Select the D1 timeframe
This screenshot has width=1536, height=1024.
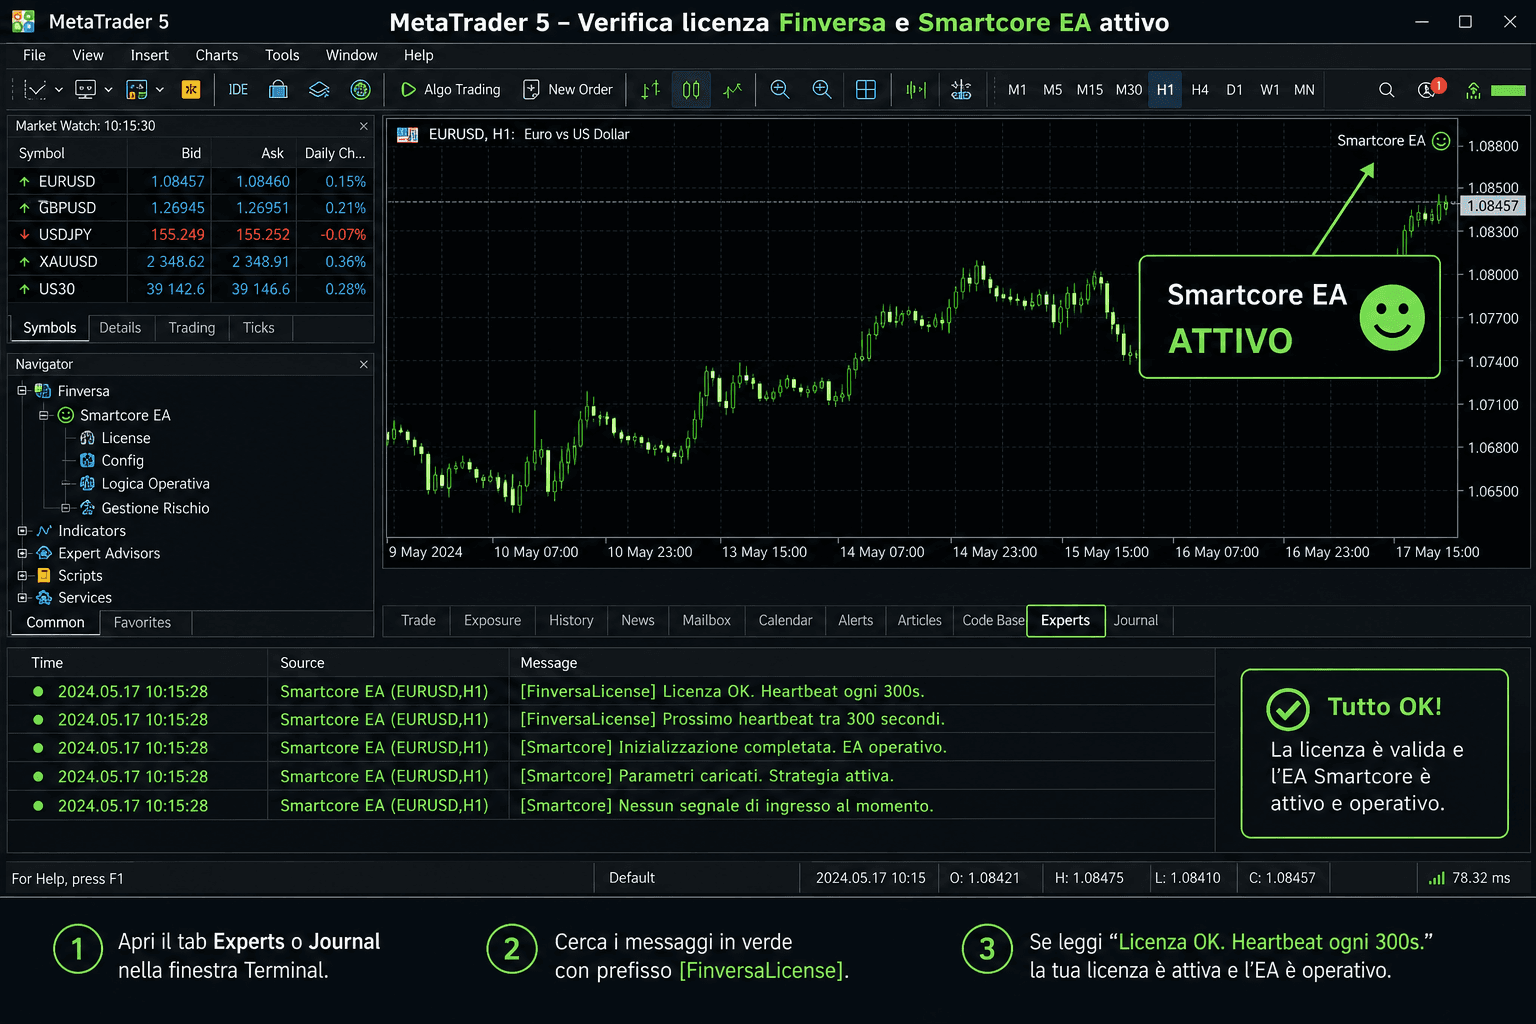click(x=1235, y=90)
